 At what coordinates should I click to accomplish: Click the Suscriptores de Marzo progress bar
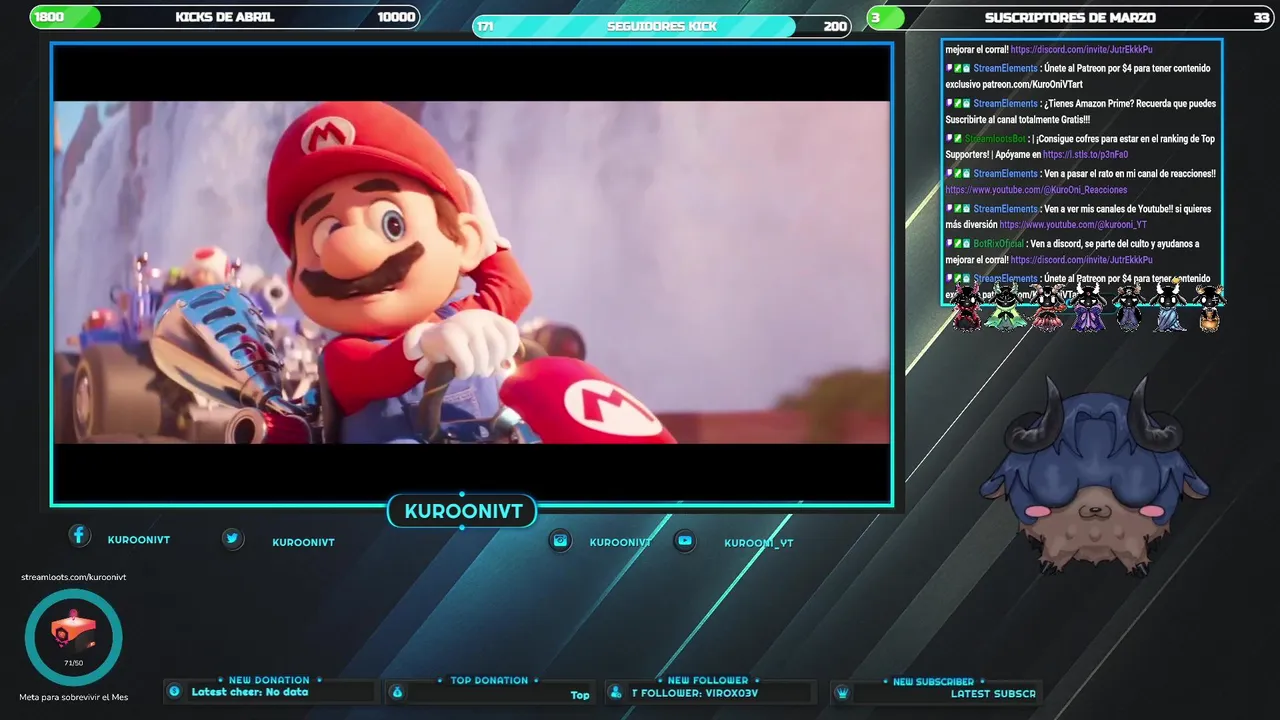click(1069, 17)
